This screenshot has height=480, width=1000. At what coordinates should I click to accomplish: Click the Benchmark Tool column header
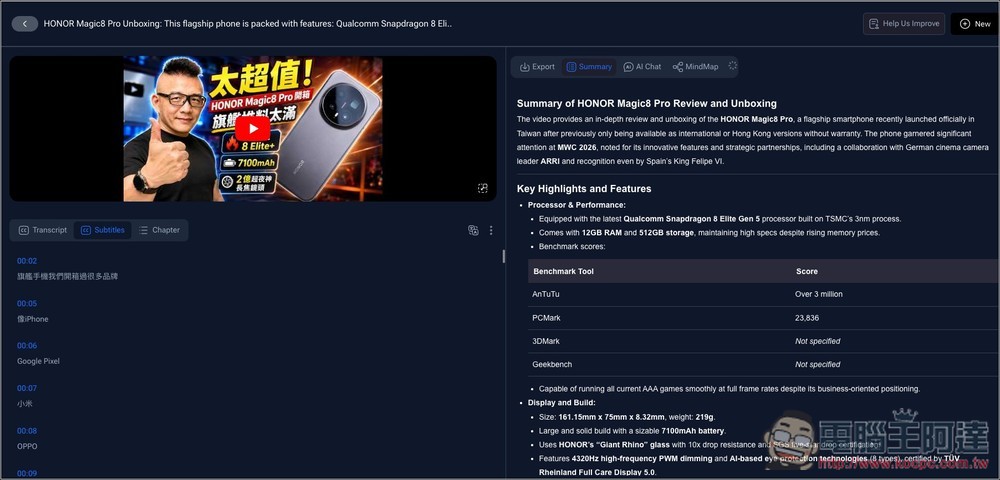[x=563, y=272]
